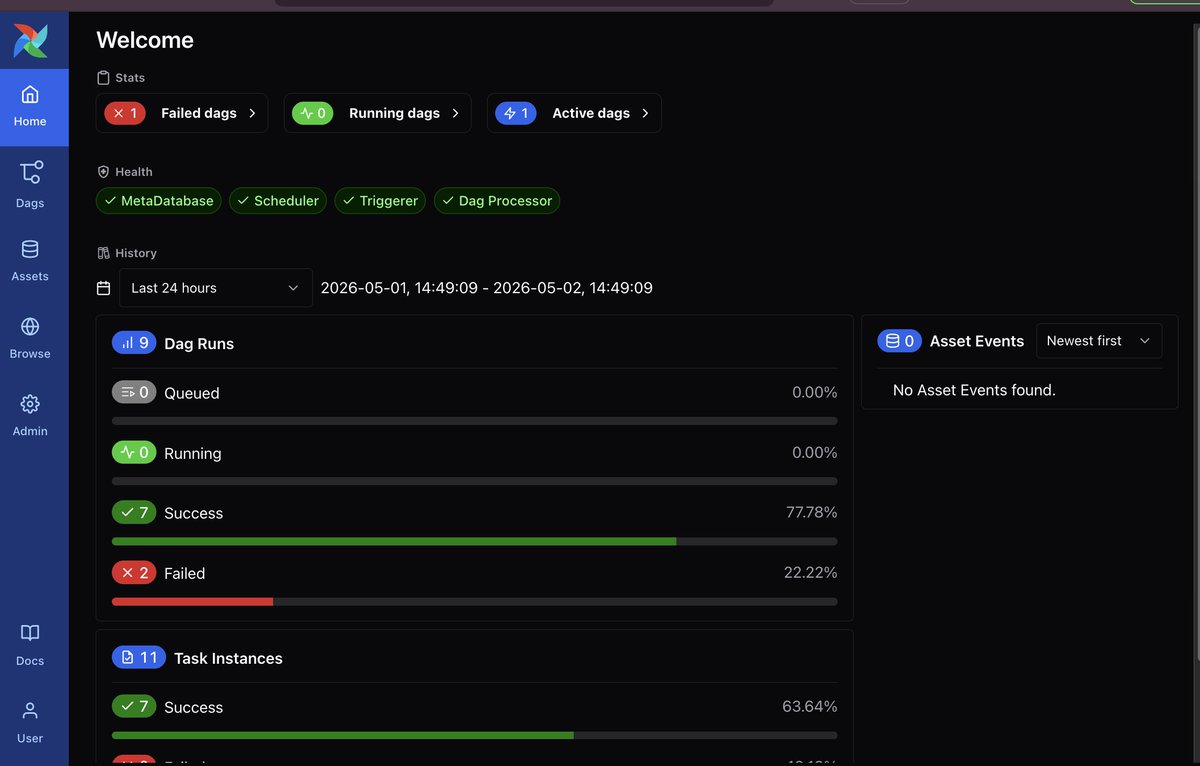Click the Dag Runs Success badge 7

point(134,513)
